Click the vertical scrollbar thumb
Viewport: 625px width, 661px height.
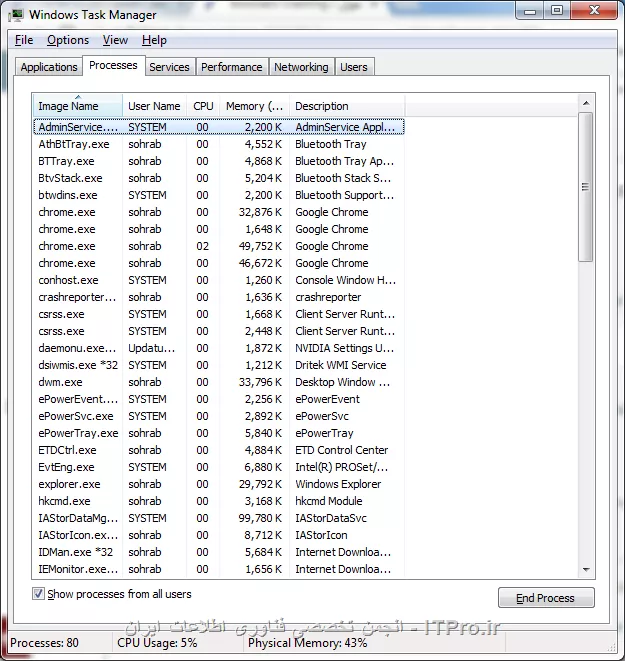586,187
